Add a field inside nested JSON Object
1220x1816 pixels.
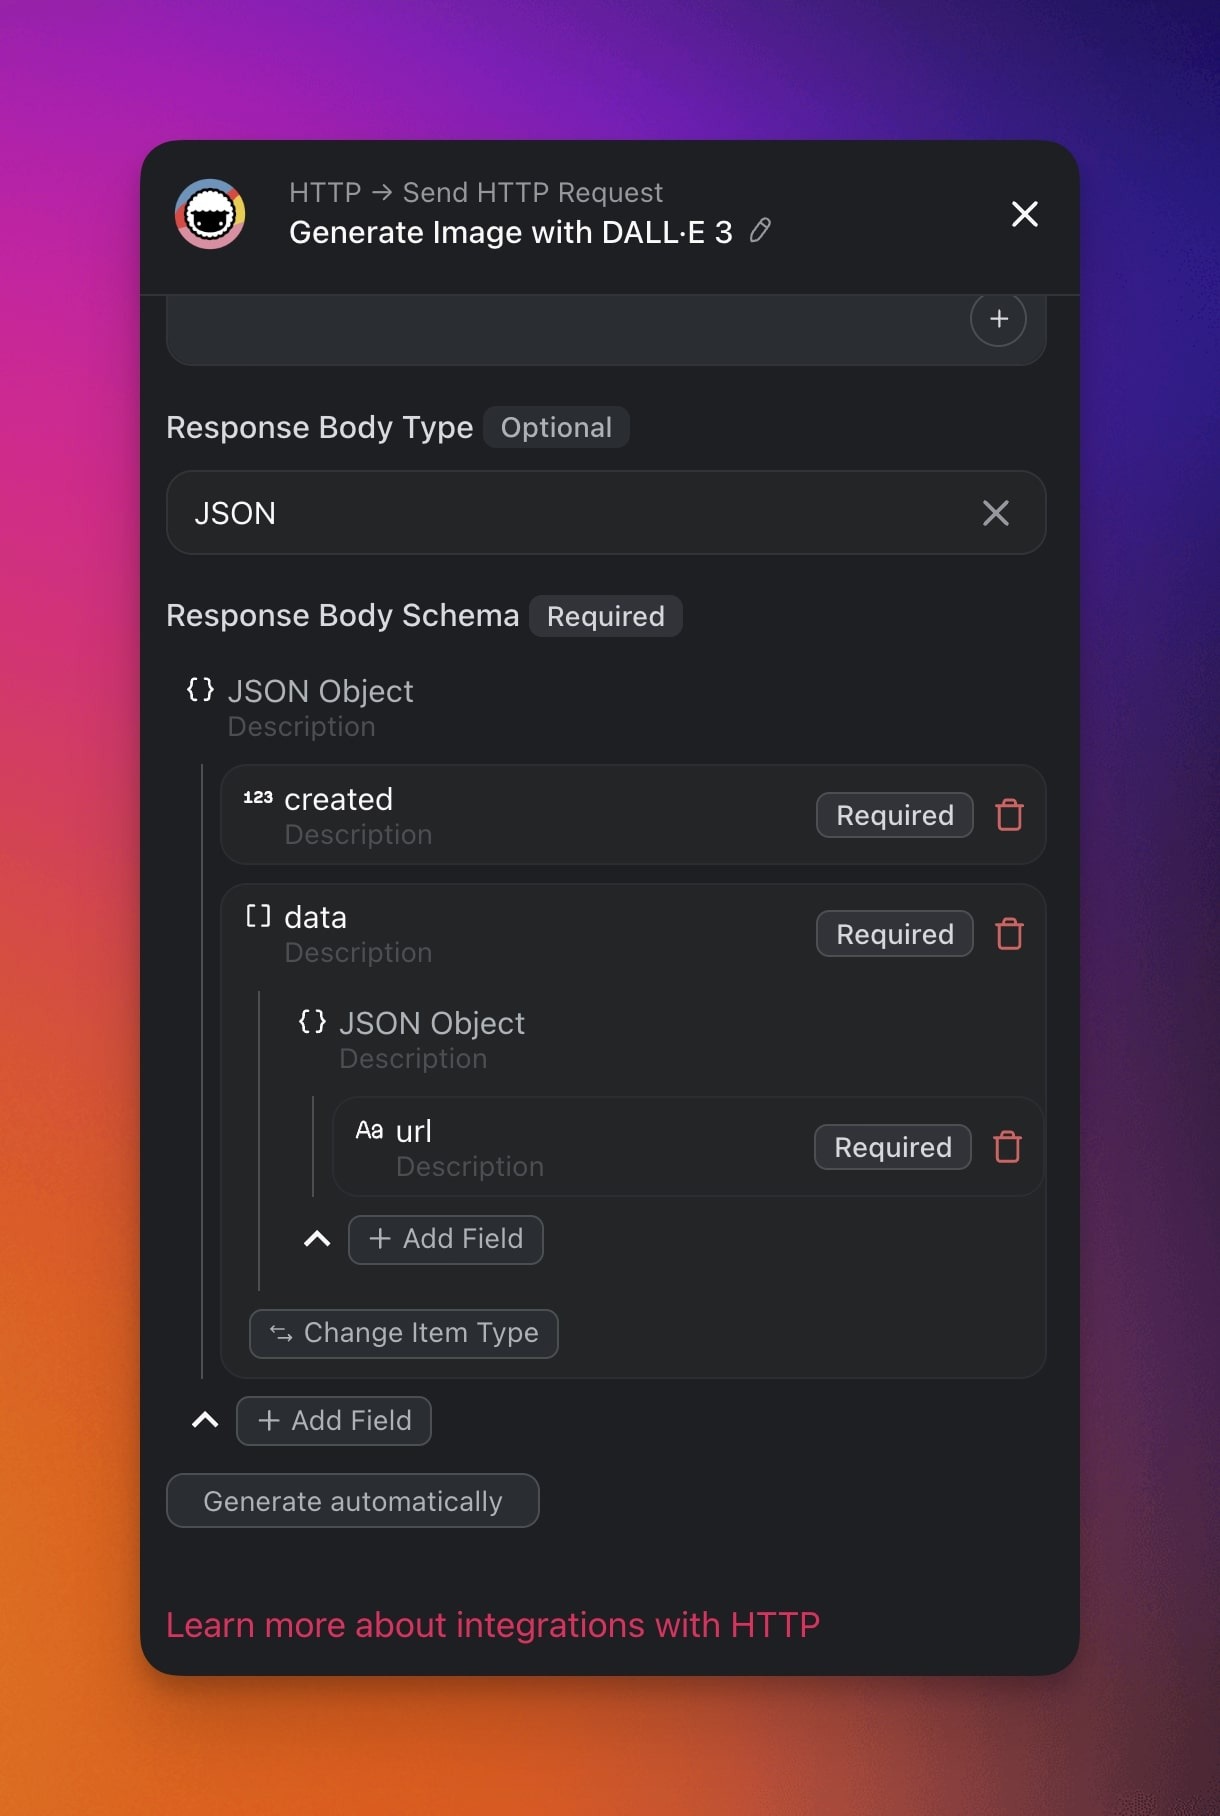446,1240
